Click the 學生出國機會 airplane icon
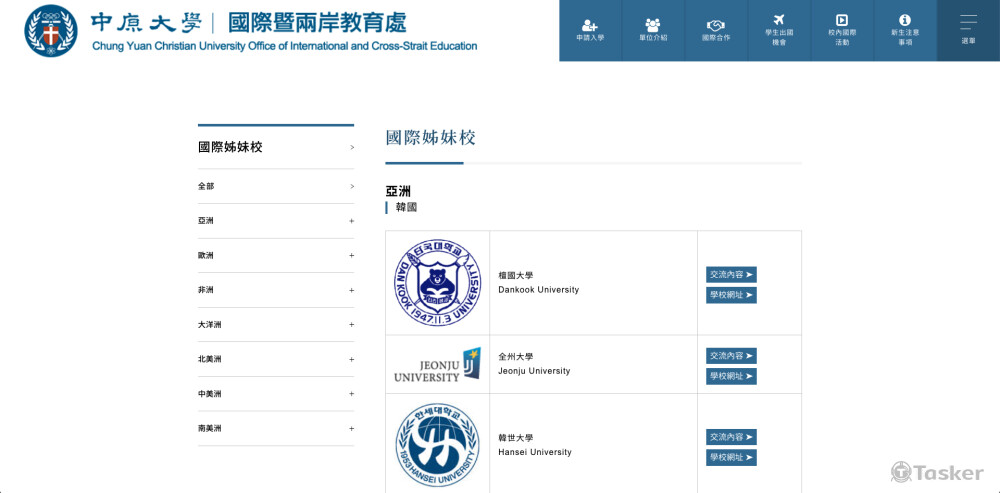The width and height of the screenshot is (1000, 493). [778, 21]
